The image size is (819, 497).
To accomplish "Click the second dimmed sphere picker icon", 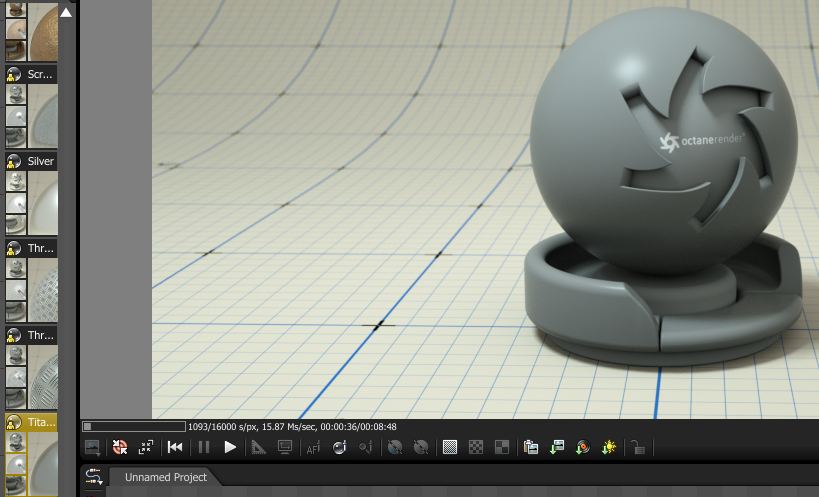I will click(x=420, y=447).
